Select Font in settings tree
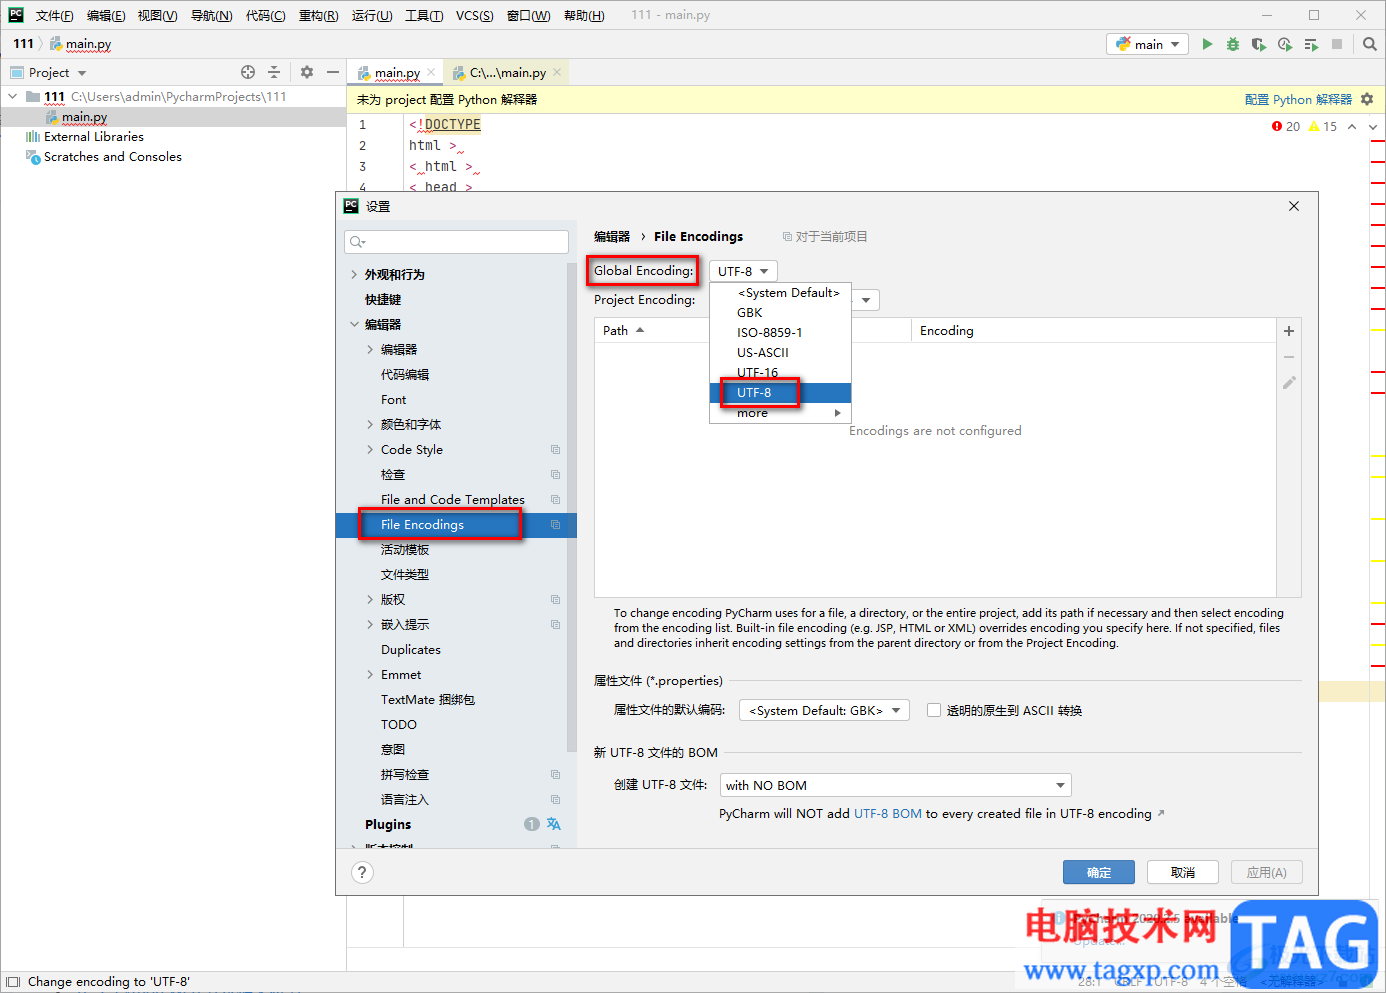1386x993 pixels. [393, 400]
